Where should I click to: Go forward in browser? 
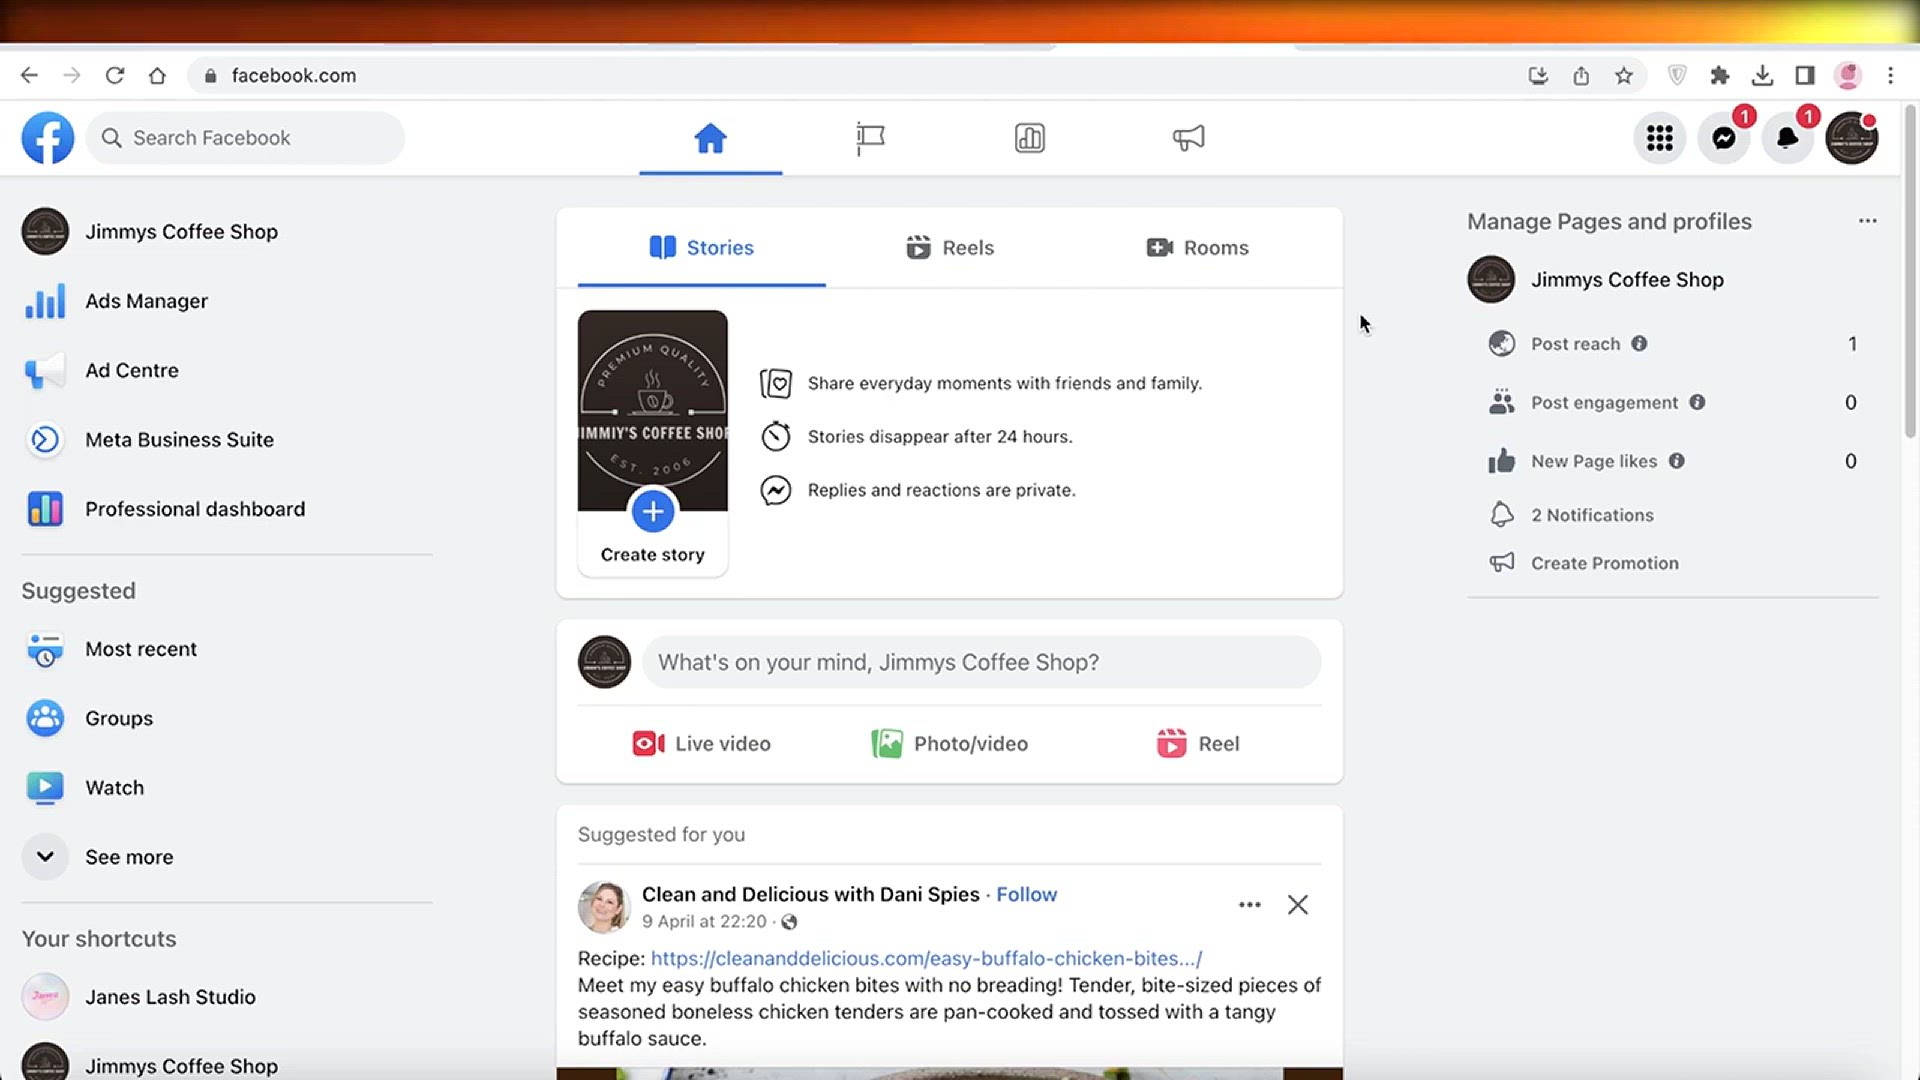point(72,76)
